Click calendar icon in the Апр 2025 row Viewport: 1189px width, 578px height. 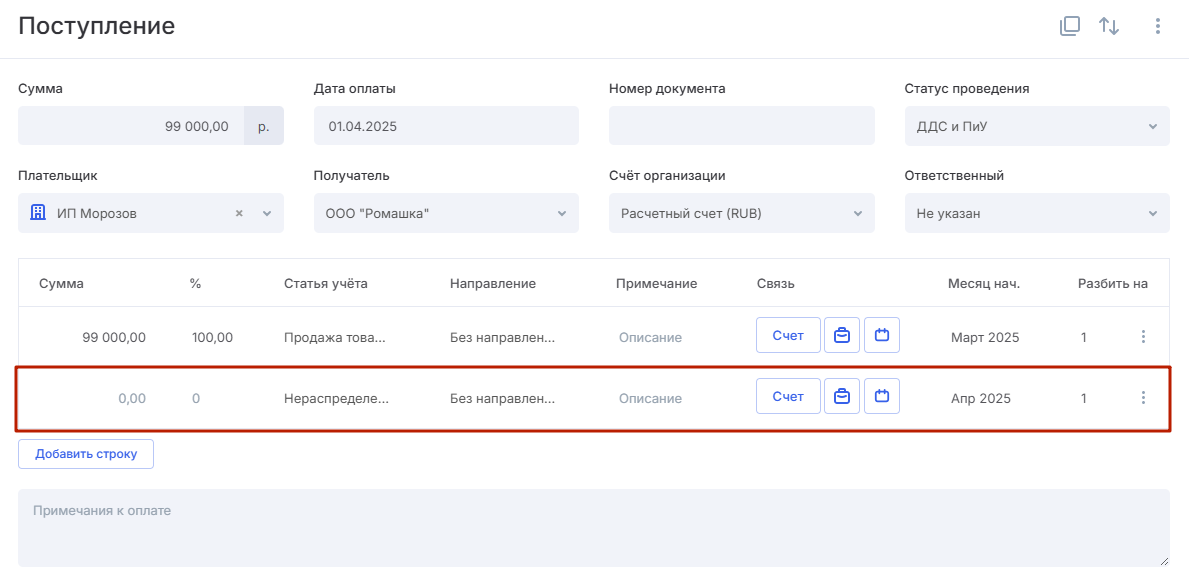882,396
